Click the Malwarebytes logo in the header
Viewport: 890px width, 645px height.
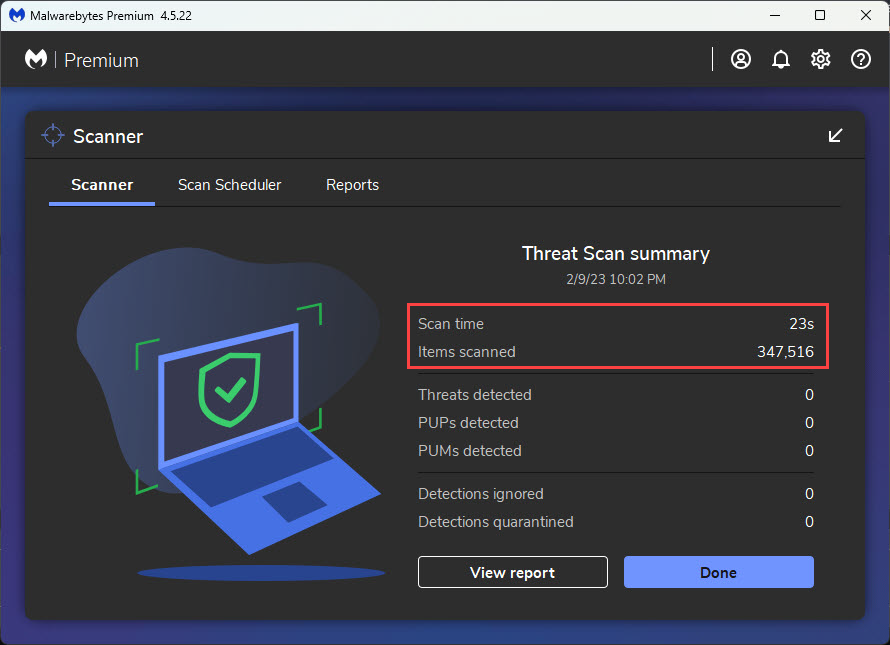pyautogui.click(x=36, y=59)
